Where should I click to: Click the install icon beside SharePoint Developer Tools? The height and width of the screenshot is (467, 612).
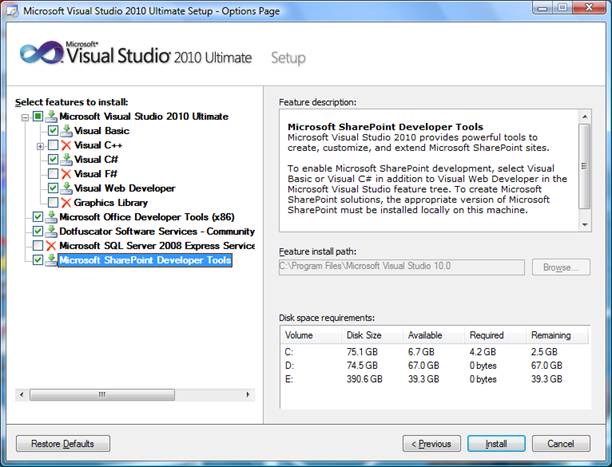[51, 260]
